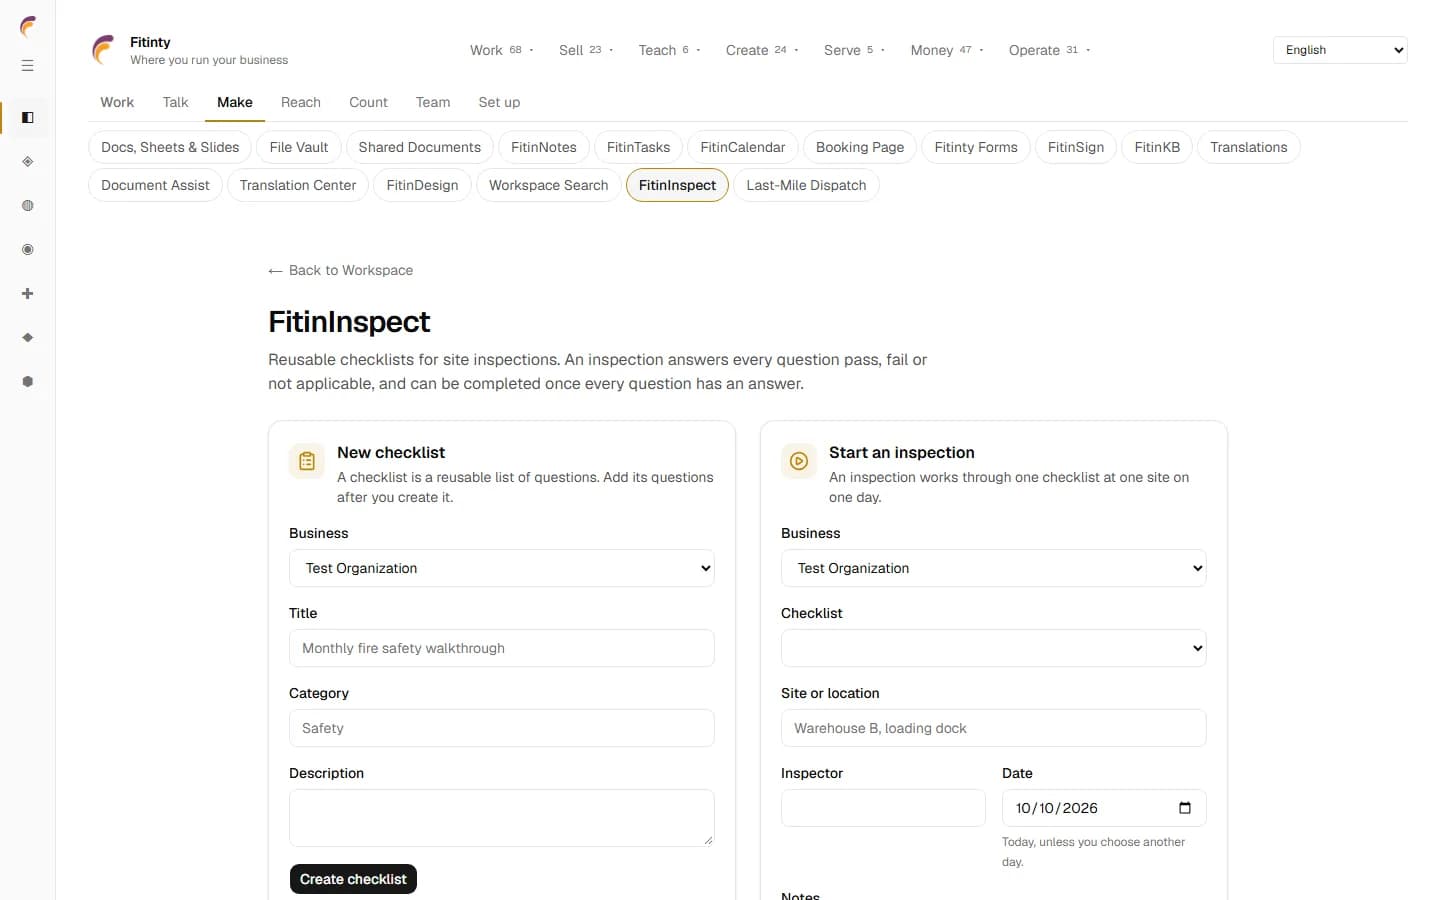Open the Checklist dropdown
Viewport: 1440px width, 900px height.
coord(994,648)
